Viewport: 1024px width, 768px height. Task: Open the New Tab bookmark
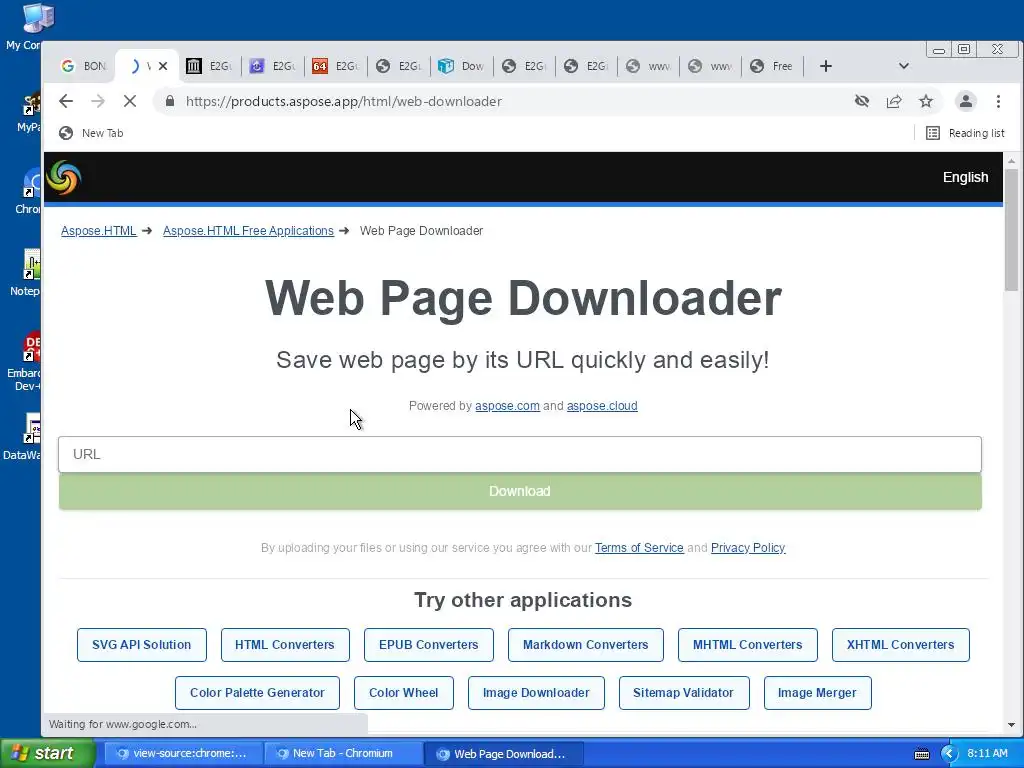(x=91, y=133)
